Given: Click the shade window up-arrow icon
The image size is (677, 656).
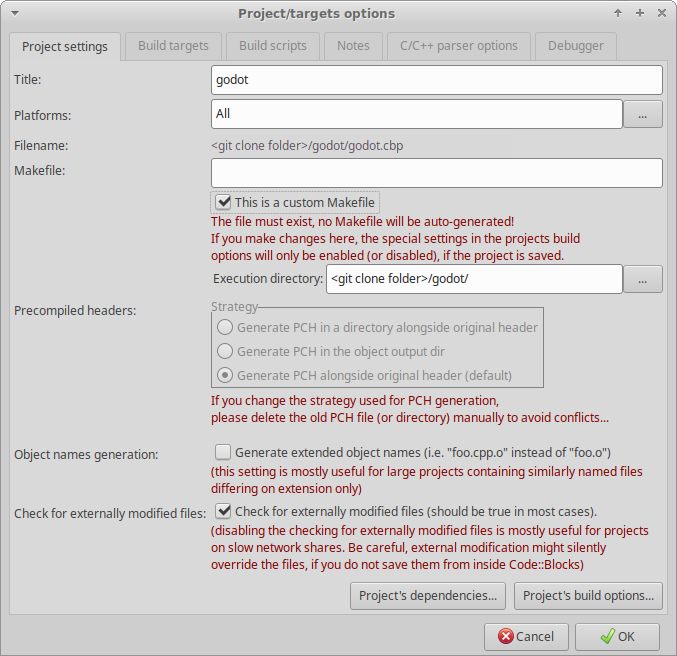Looking at the screenshot, I should click(618, 13).
